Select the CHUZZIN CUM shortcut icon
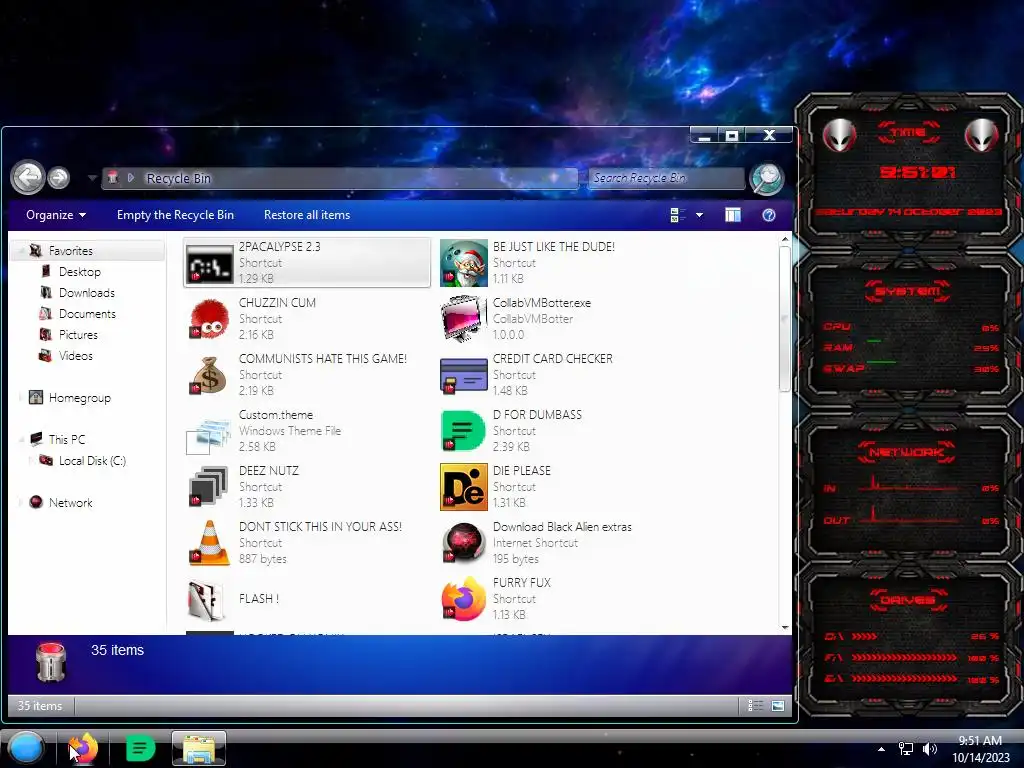Image resolution: width=1024 pixels, height=768 pixels. click(209, 319)
